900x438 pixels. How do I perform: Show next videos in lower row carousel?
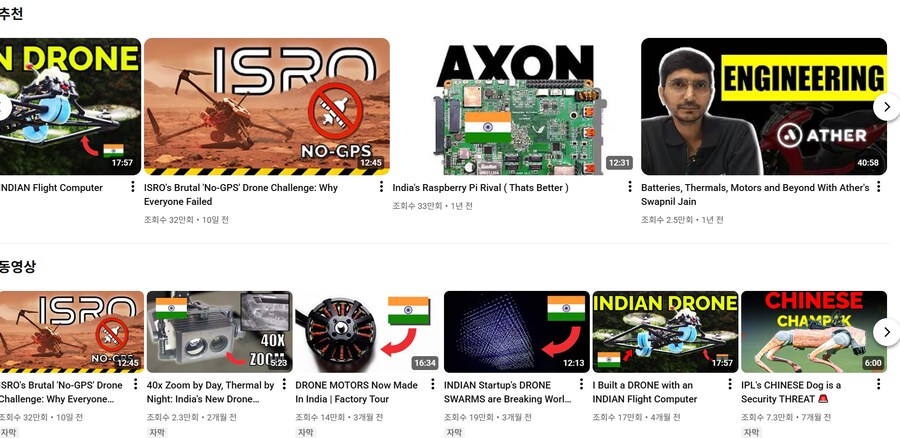(x=886, y=332)
